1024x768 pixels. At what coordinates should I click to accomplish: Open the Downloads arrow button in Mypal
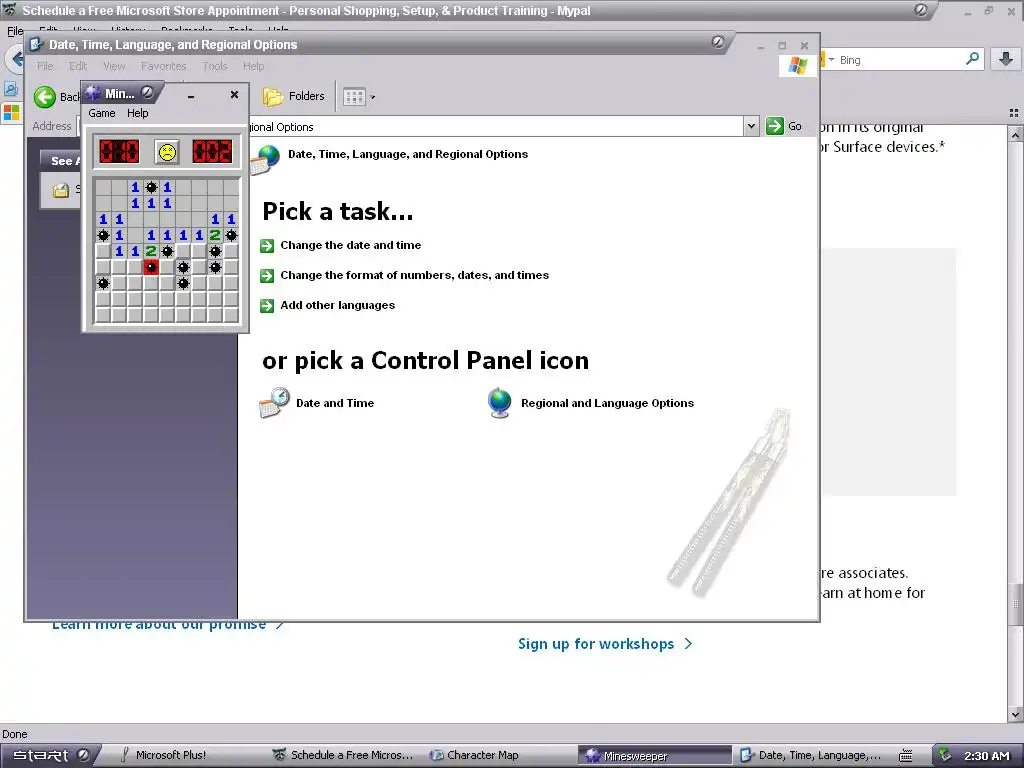coord(1006,59)
